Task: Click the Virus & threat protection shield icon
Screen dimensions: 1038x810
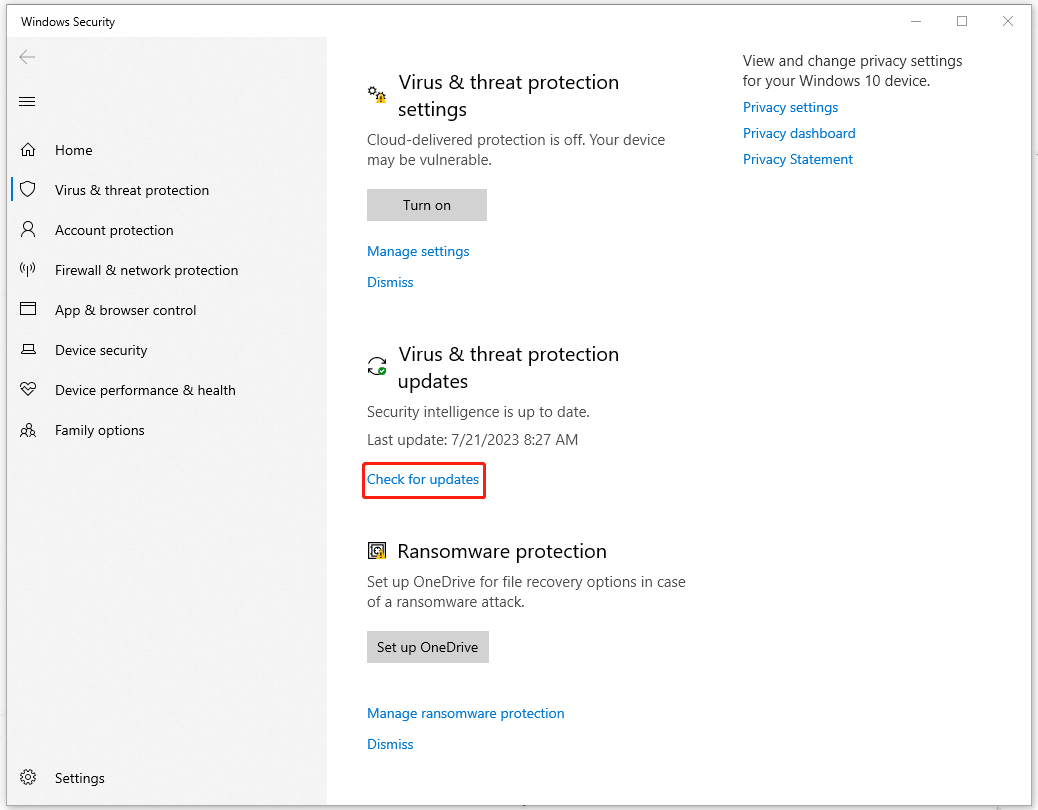Action: click(x=28, y=190)
